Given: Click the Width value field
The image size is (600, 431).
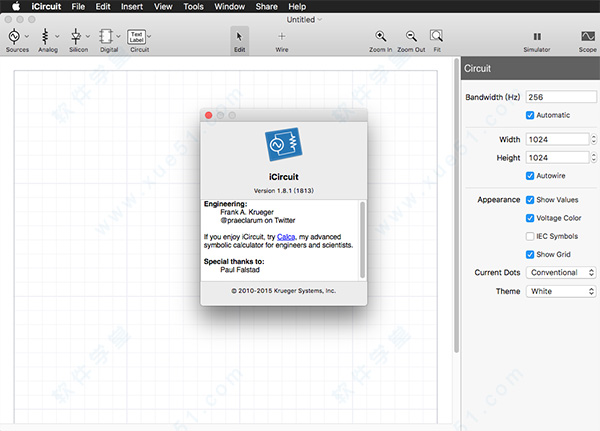Looking at the screenshot, I should coord(557,139).
